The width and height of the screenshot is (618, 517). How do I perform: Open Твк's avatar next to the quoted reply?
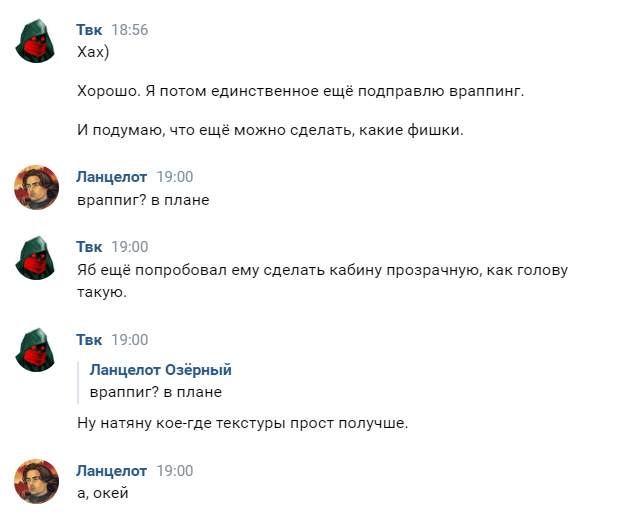tap(37, 350)
